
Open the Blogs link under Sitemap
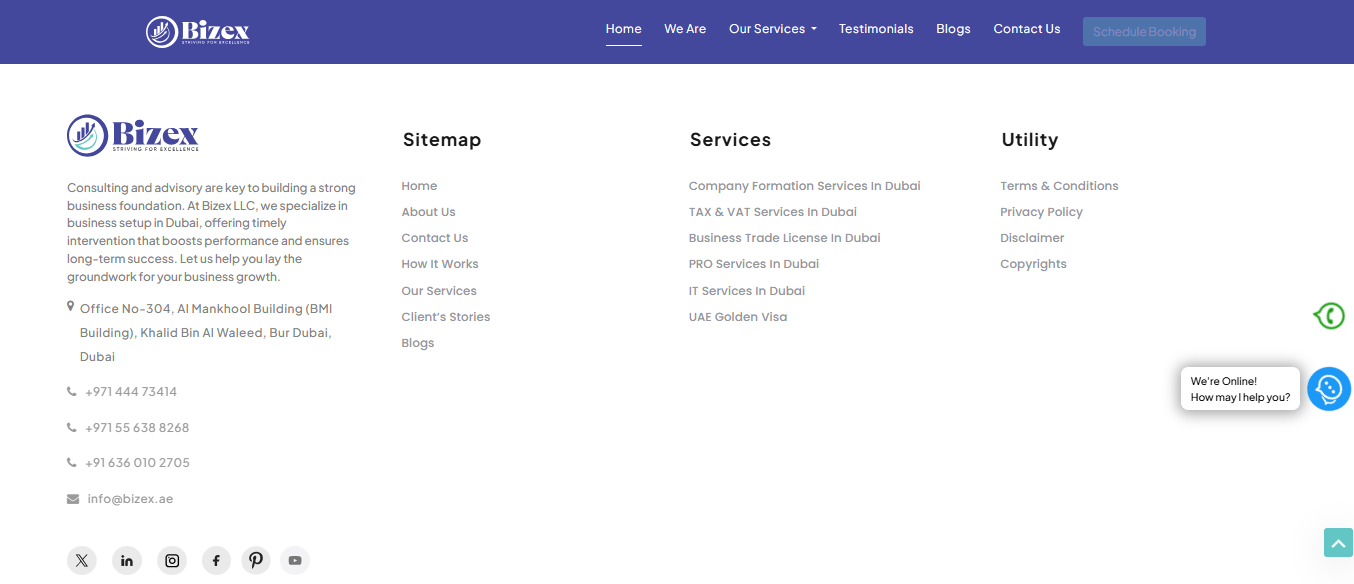click(418, 343)
